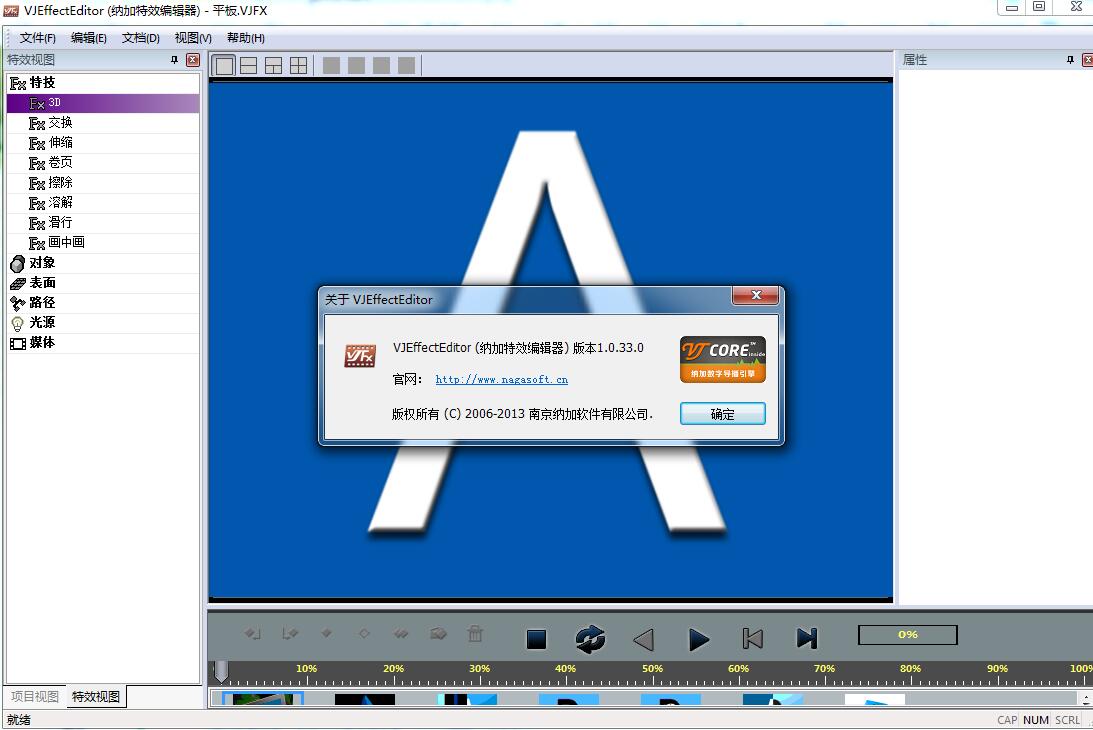
Task: Select the 伸缩 effect item
Action: pyautogui.click(x=103, y=143)
